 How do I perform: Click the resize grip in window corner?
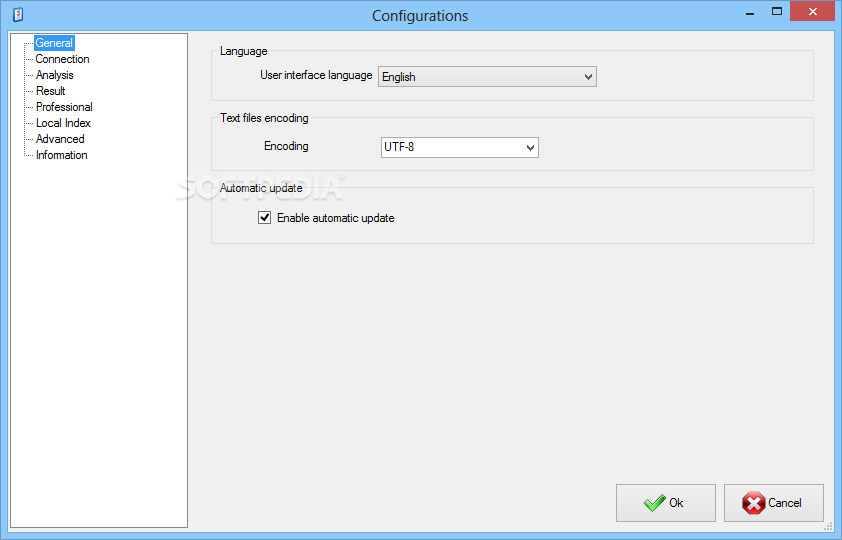[x=829, y=527]
